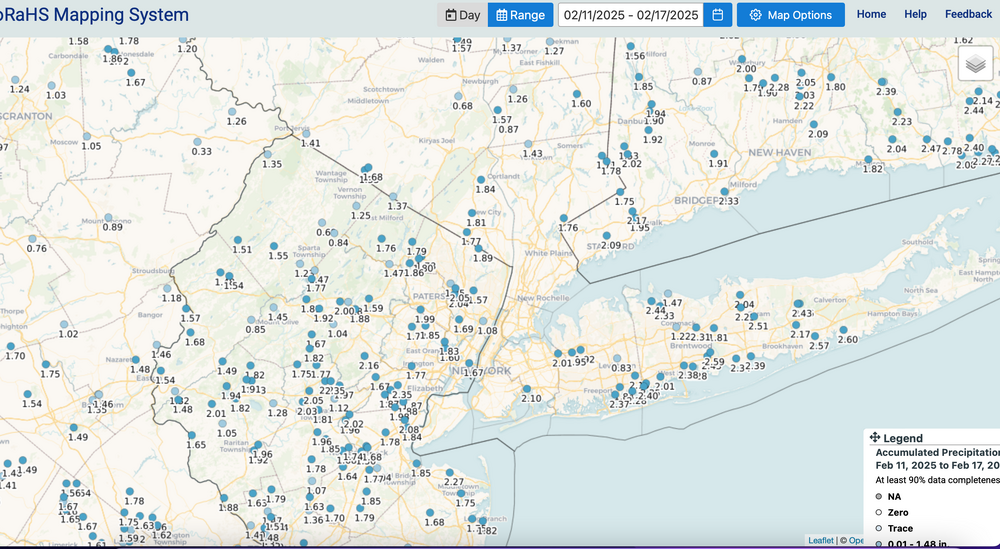The width and height of the screenshot is (1000, 549).
Task: Click the Newburgh map label
Action: pos(480,82)
